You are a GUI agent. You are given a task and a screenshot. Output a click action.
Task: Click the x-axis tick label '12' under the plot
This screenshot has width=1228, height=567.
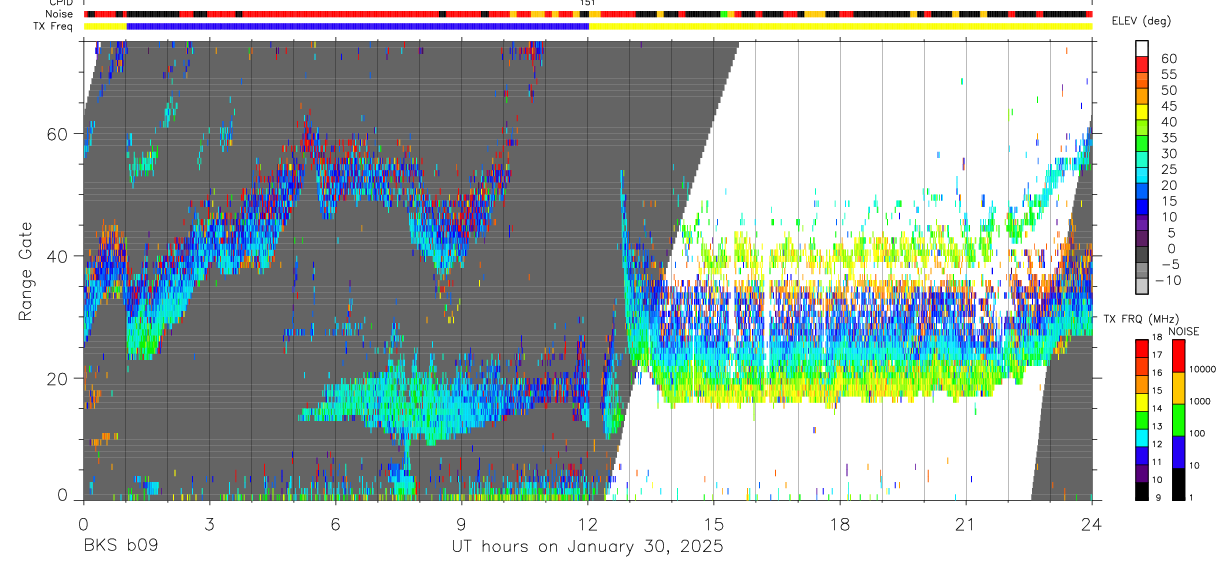point(588,523)
